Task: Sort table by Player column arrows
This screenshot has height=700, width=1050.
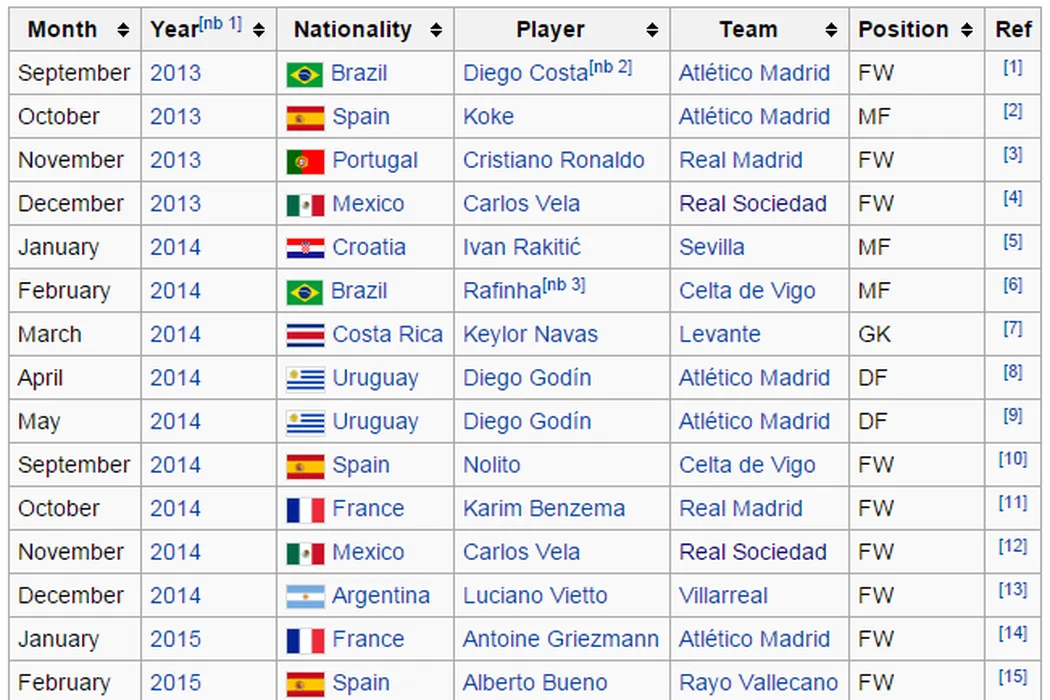Action: click(x=652, y=30)
